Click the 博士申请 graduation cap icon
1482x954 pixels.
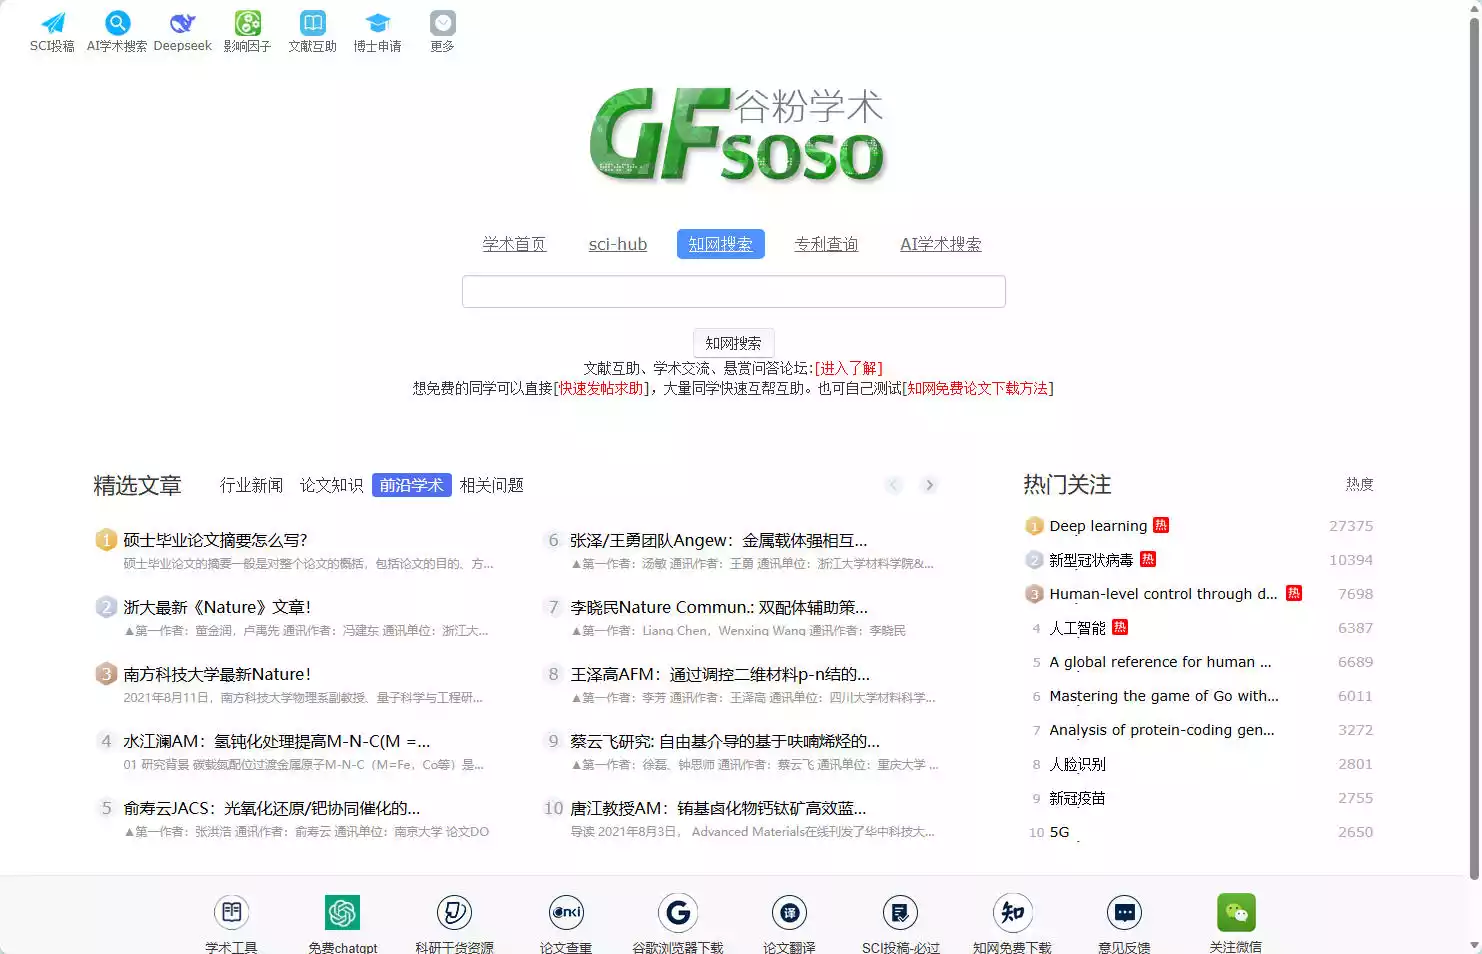point(377,22)
